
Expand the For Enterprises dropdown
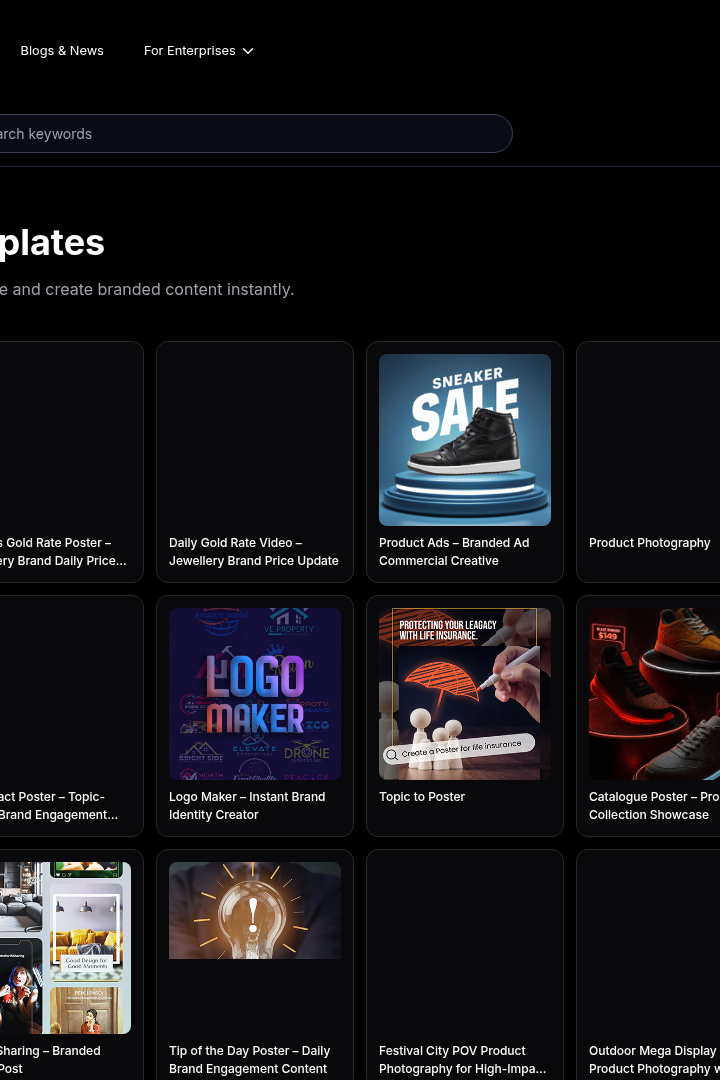click(198, 51)
